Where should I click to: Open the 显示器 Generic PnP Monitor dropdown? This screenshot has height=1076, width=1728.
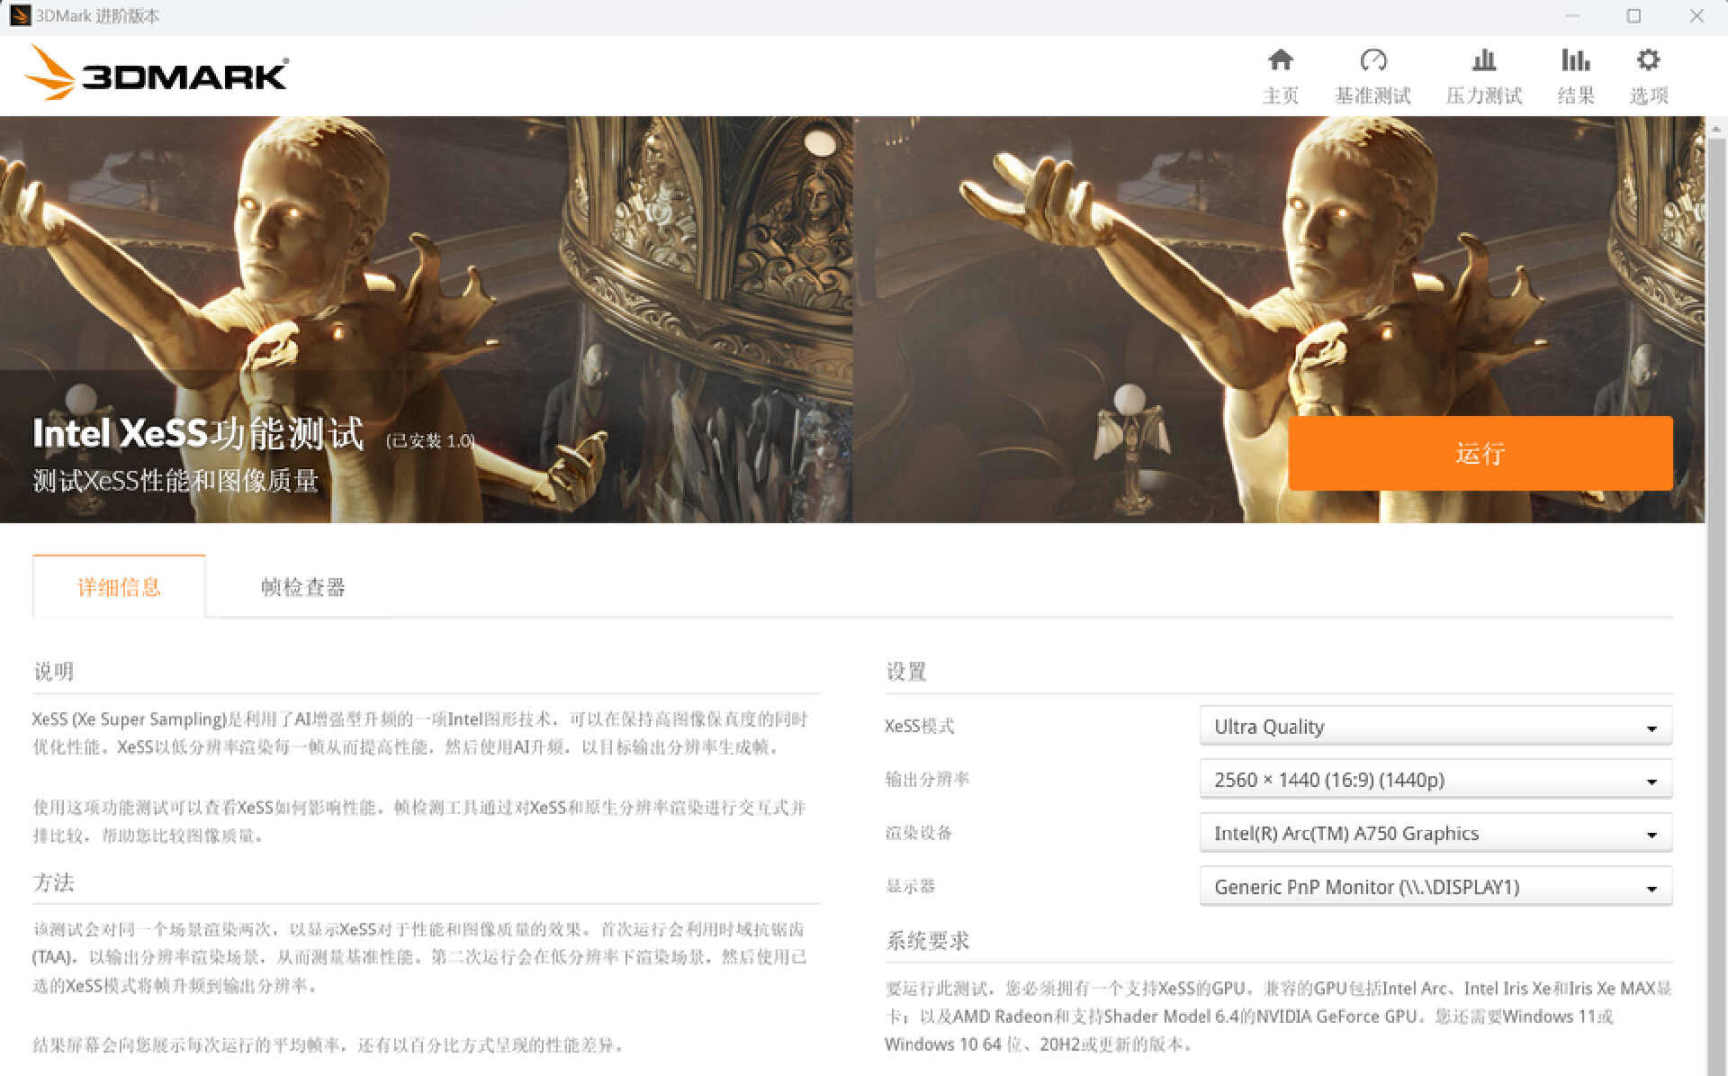(x=1435, y=887)
